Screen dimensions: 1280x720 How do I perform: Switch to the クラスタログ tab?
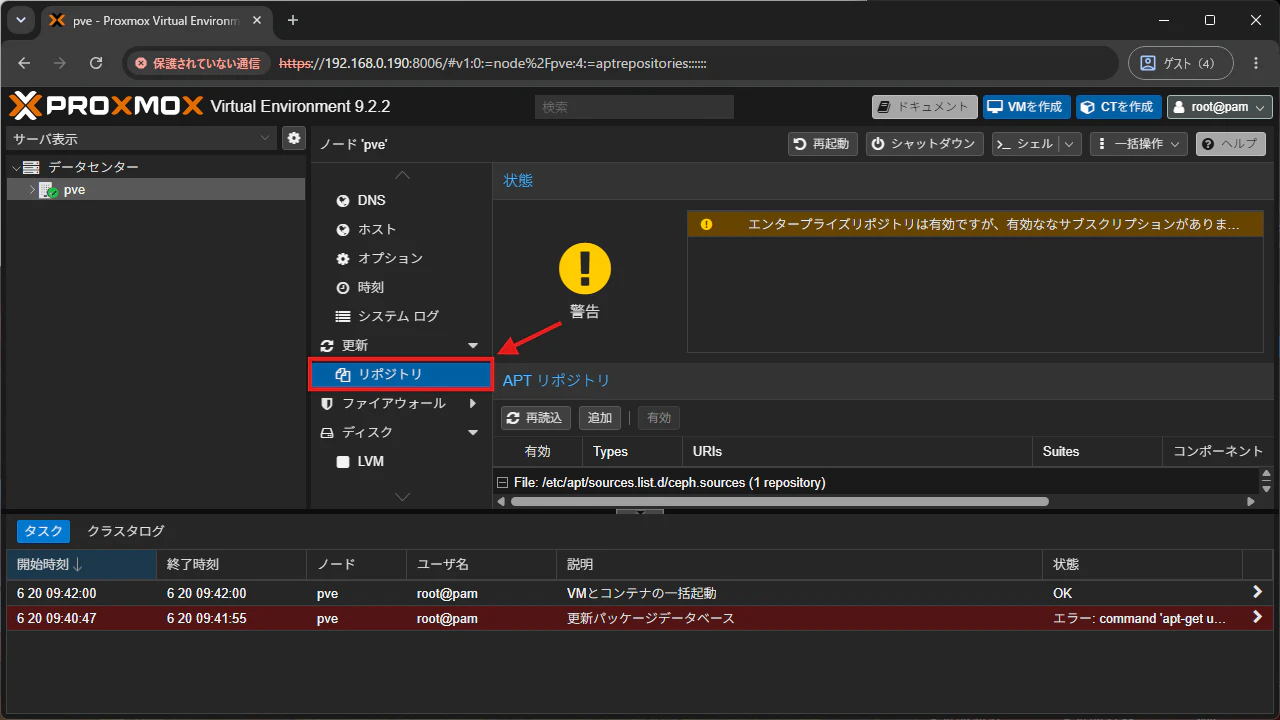(126, 531)
